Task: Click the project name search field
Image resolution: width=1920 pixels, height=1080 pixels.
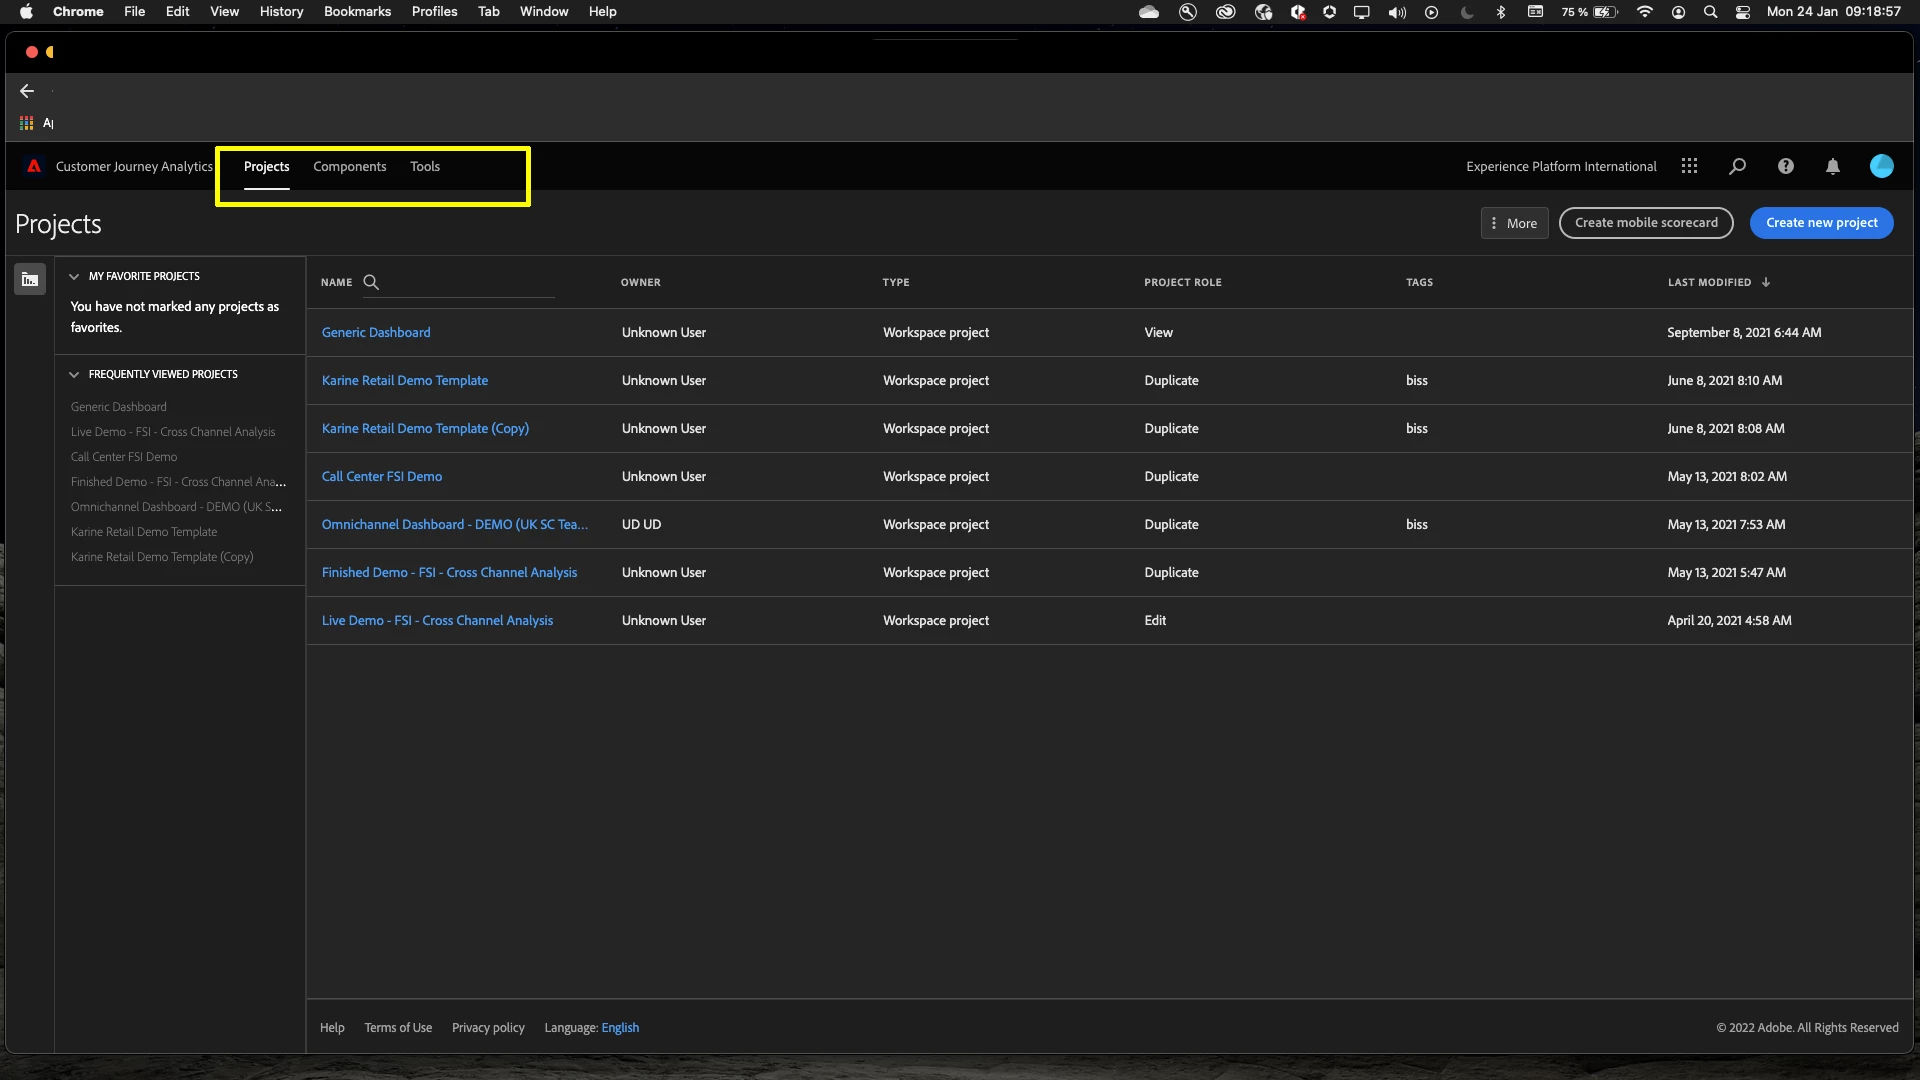Action: pyautogui.click(x=470, y=283)
